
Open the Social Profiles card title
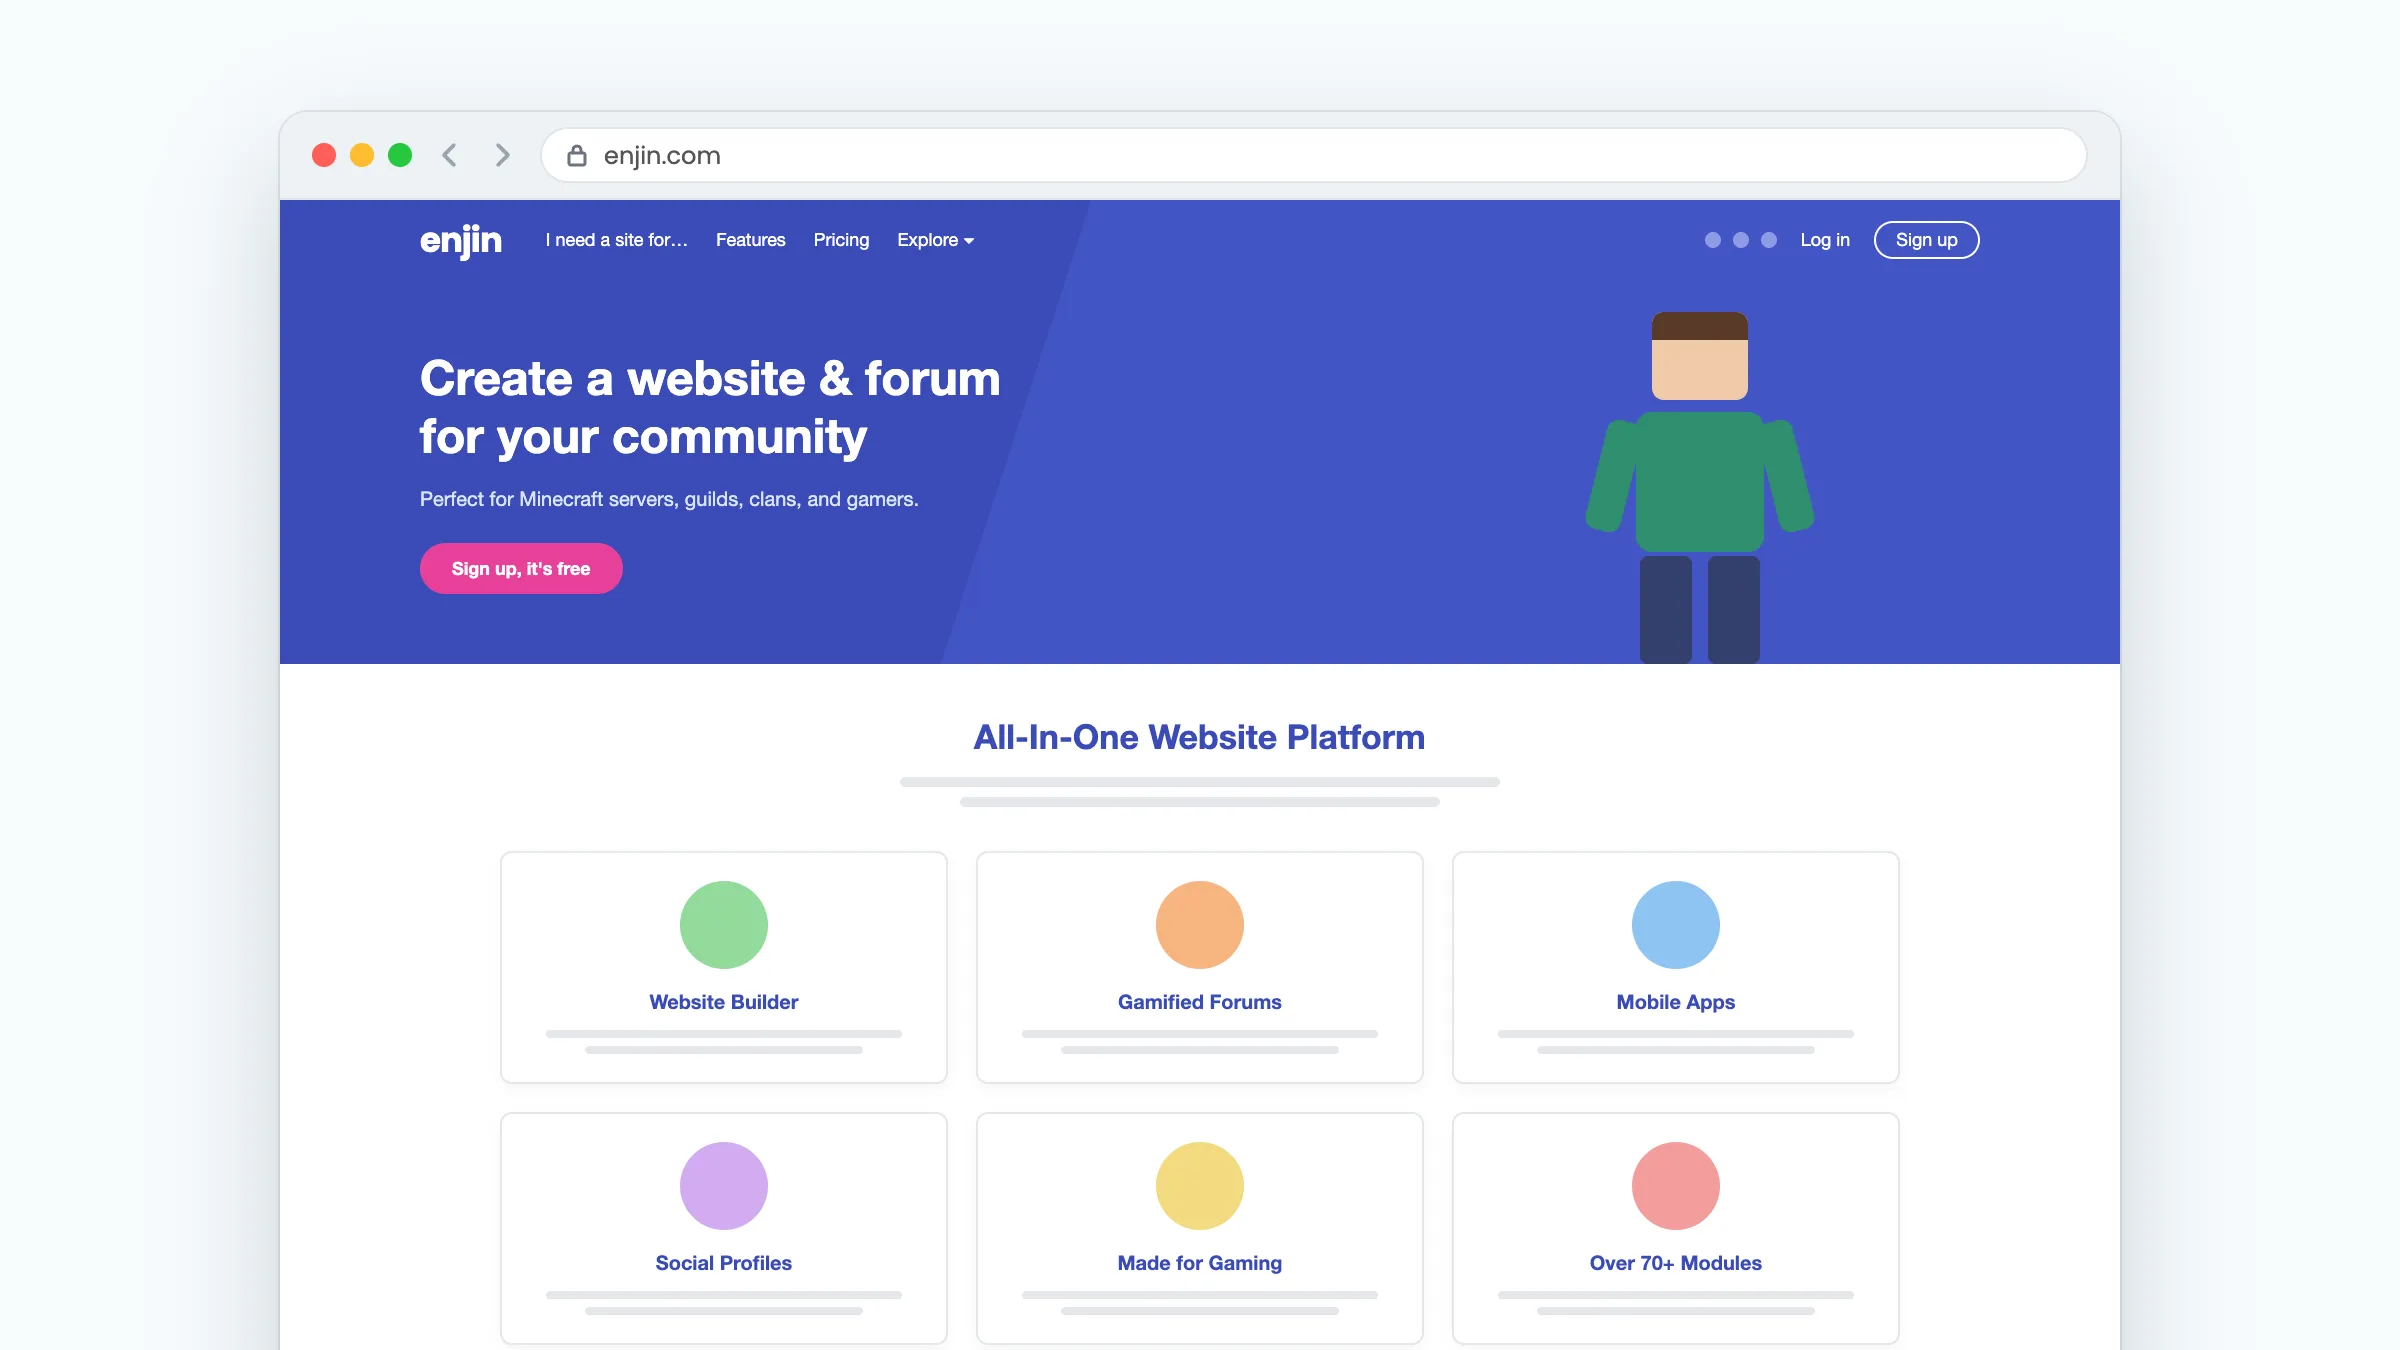click(x=724, y=1263)
